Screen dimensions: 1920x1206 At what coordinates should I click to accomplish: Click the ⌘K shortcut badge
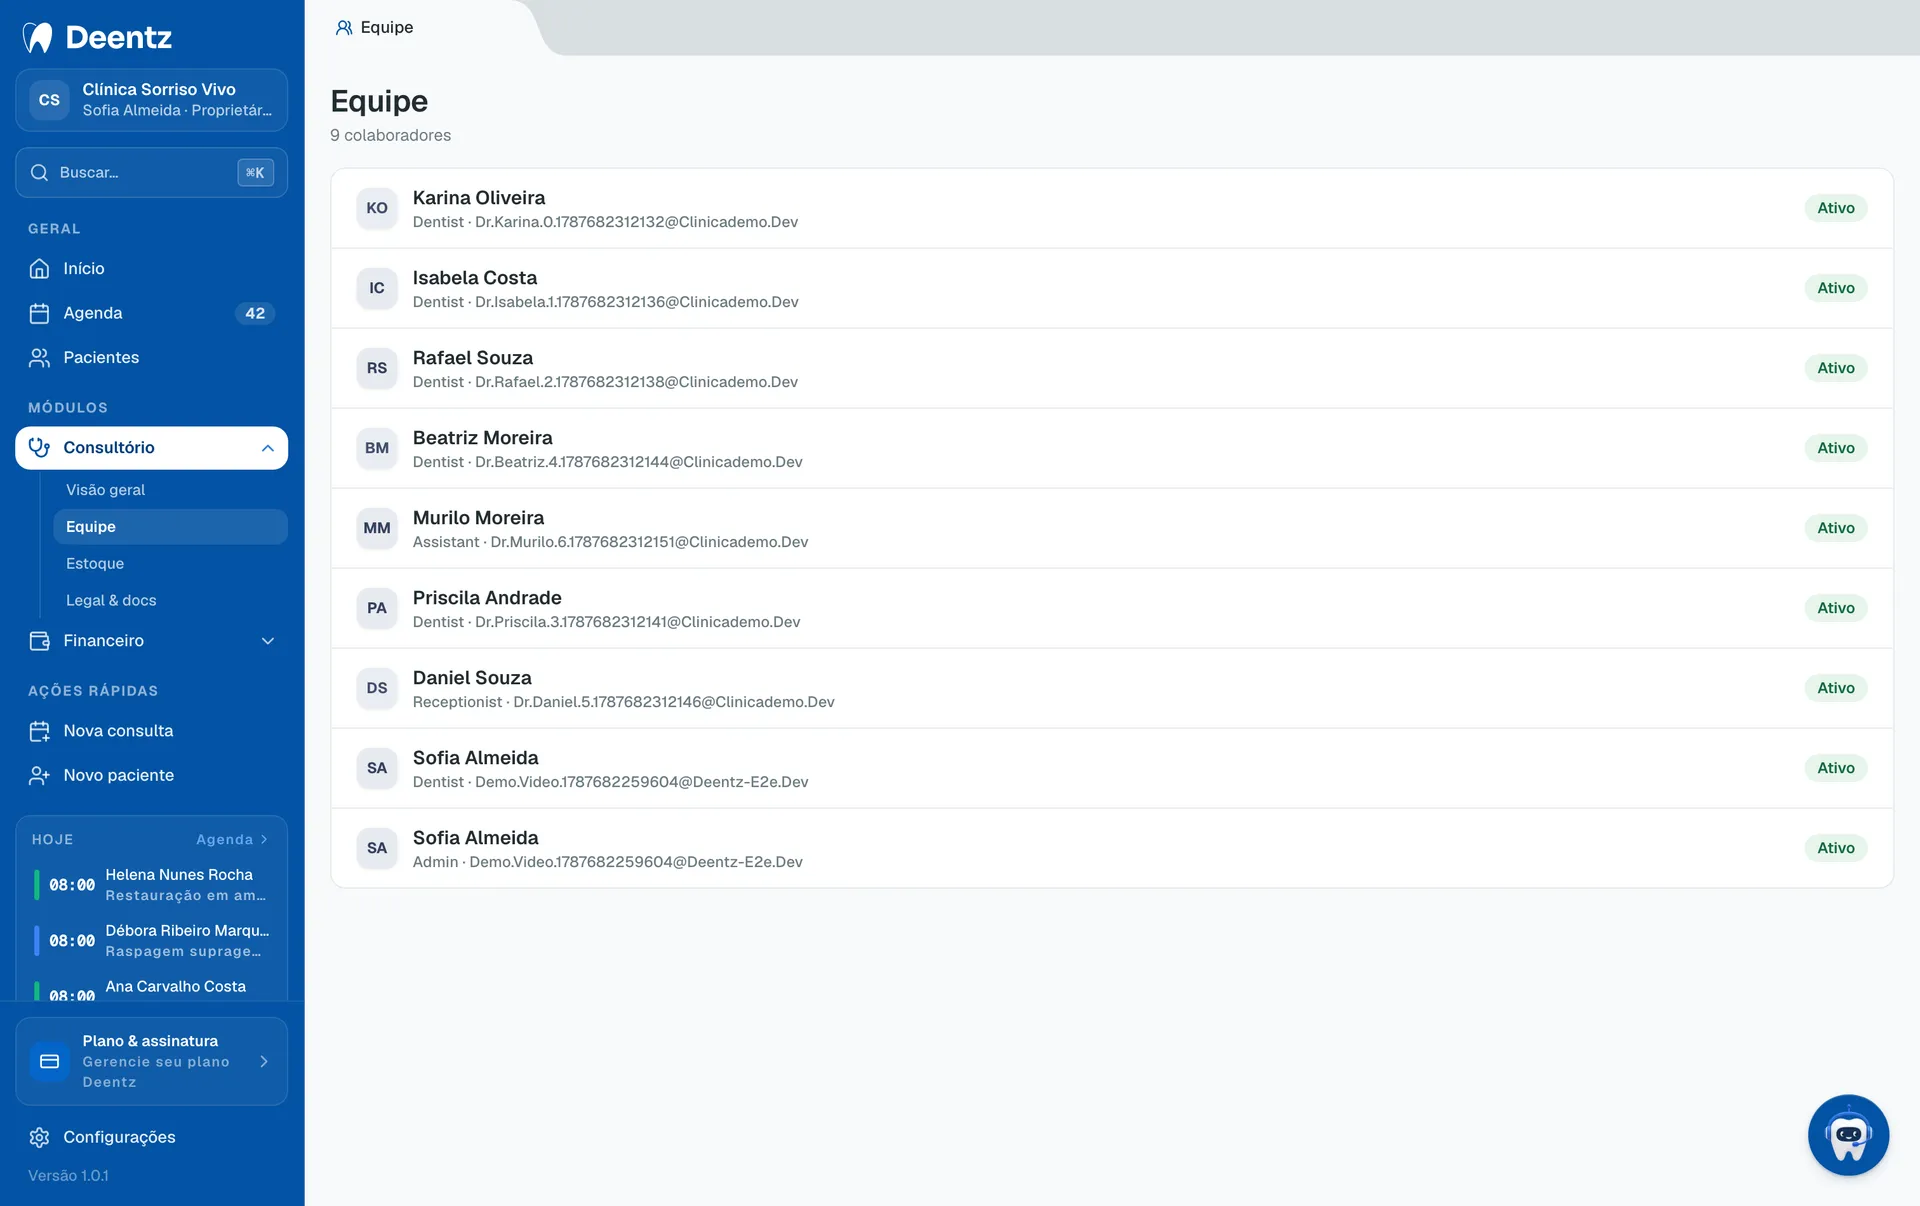pyautogui.click(x=255, y=173)
